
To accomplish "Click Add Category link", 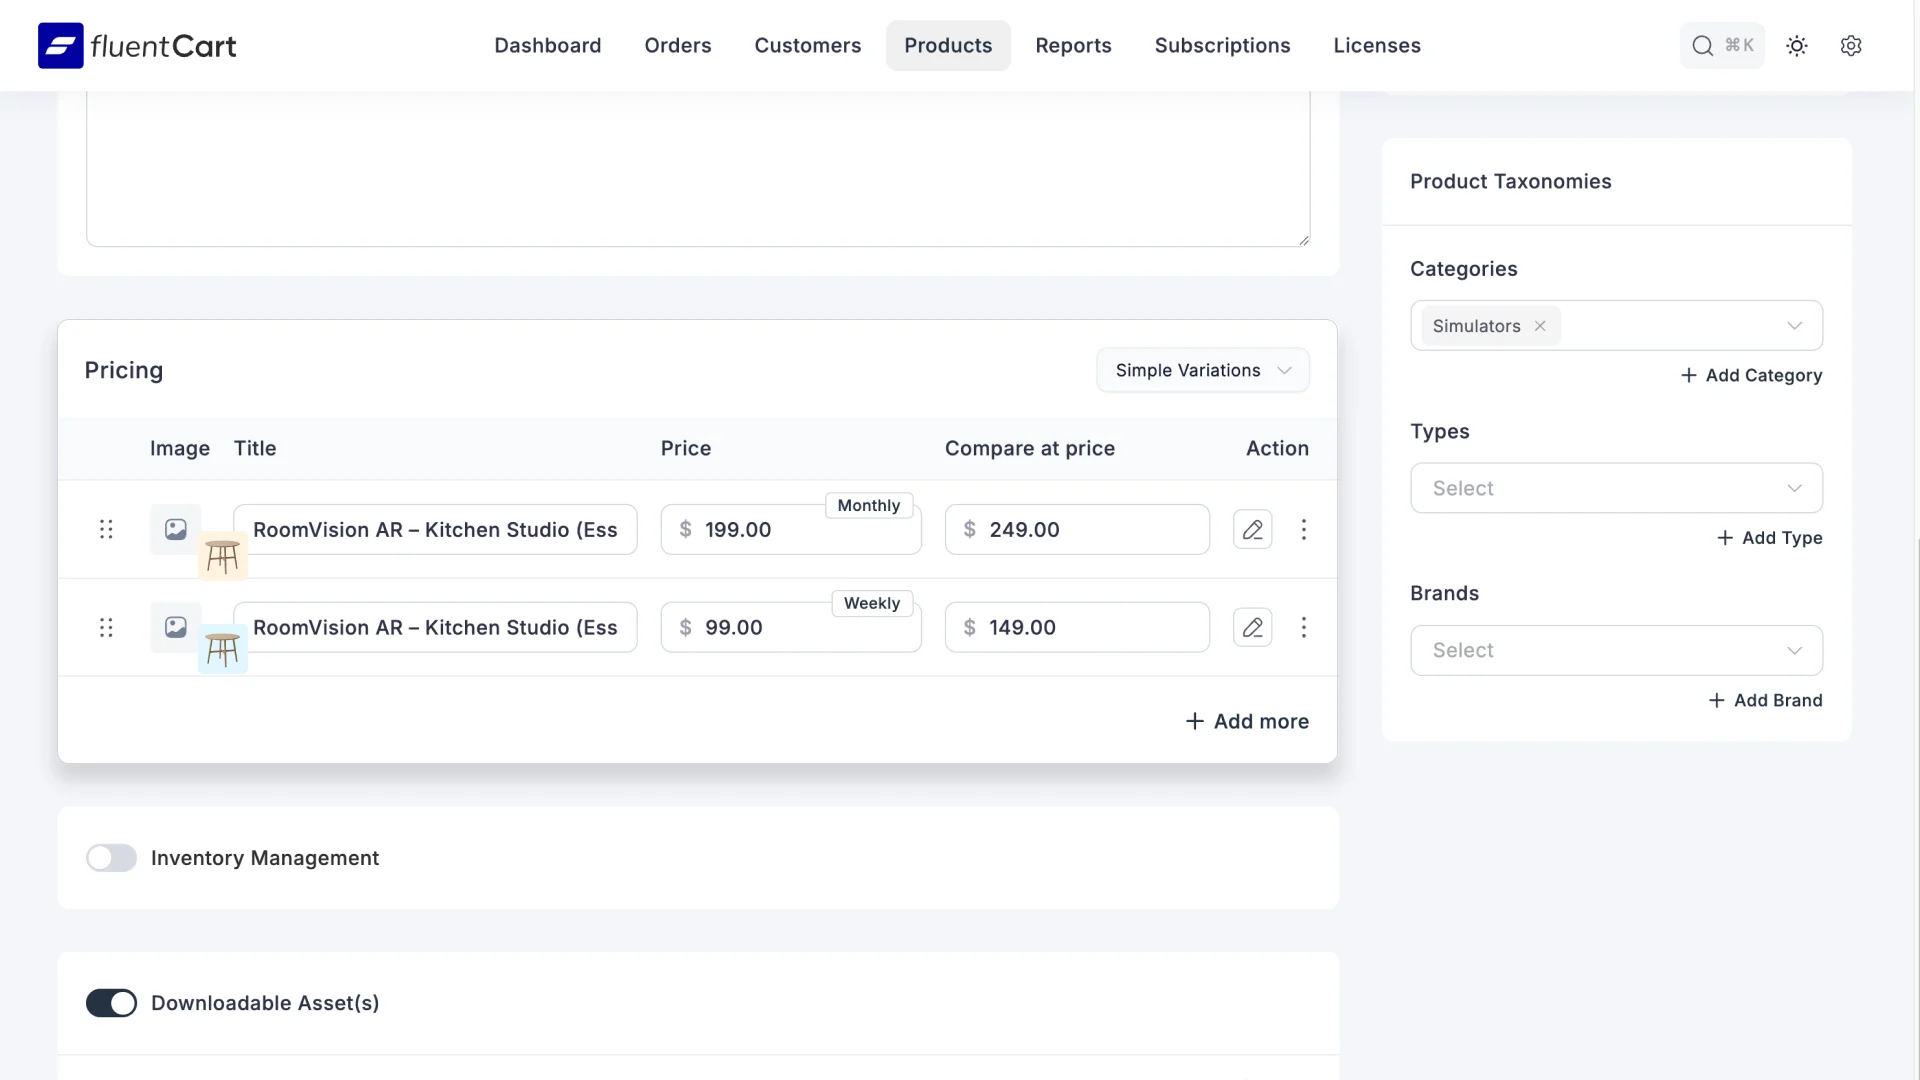I will tap(1751, 375).
